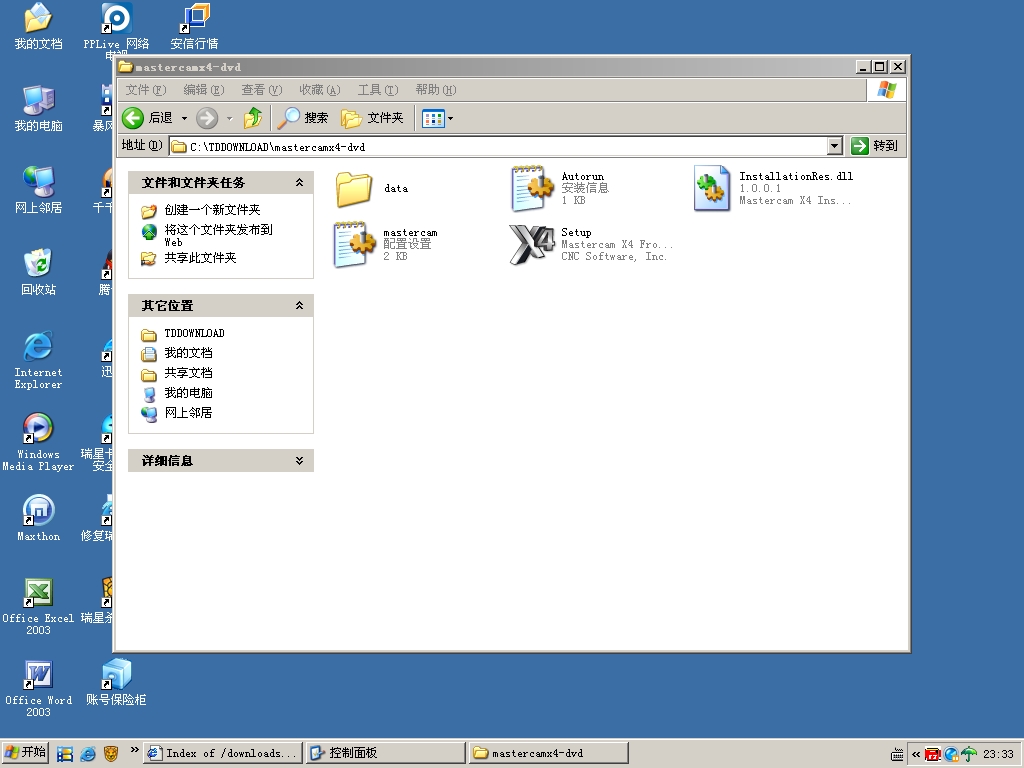
Task: Click the tiger-head quick launch icon
Action: tap(111, 754)
